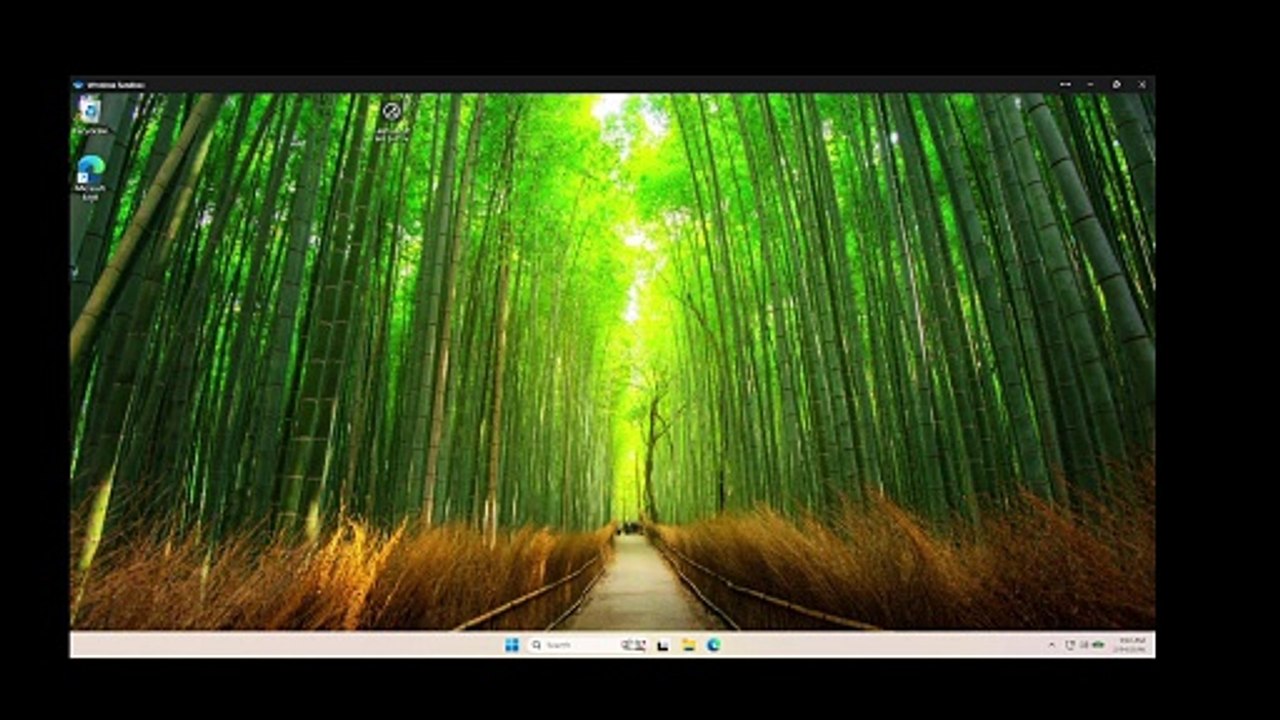1280x720 pixels.
Task: Open the Recycle Bin desktop icon
Action: pyautogui.click(x=90, y=114)
